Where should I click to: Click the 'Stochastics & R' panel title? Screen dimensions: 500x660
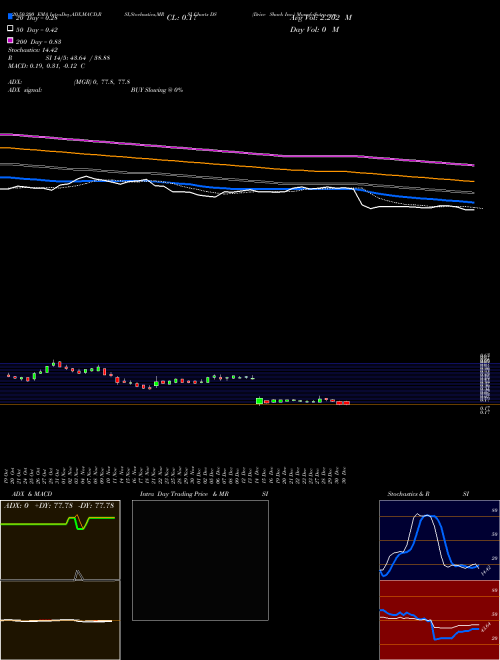click(408, 494)
